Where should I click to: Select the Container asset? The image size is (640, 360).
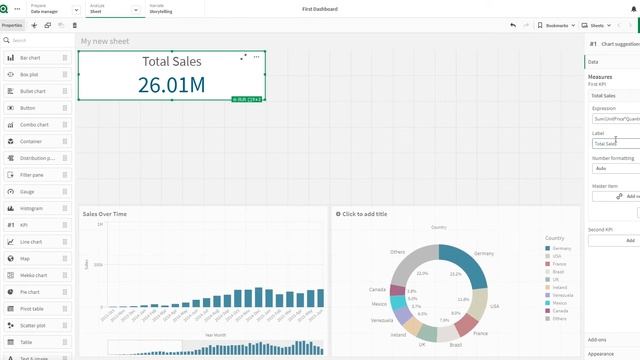37,142
